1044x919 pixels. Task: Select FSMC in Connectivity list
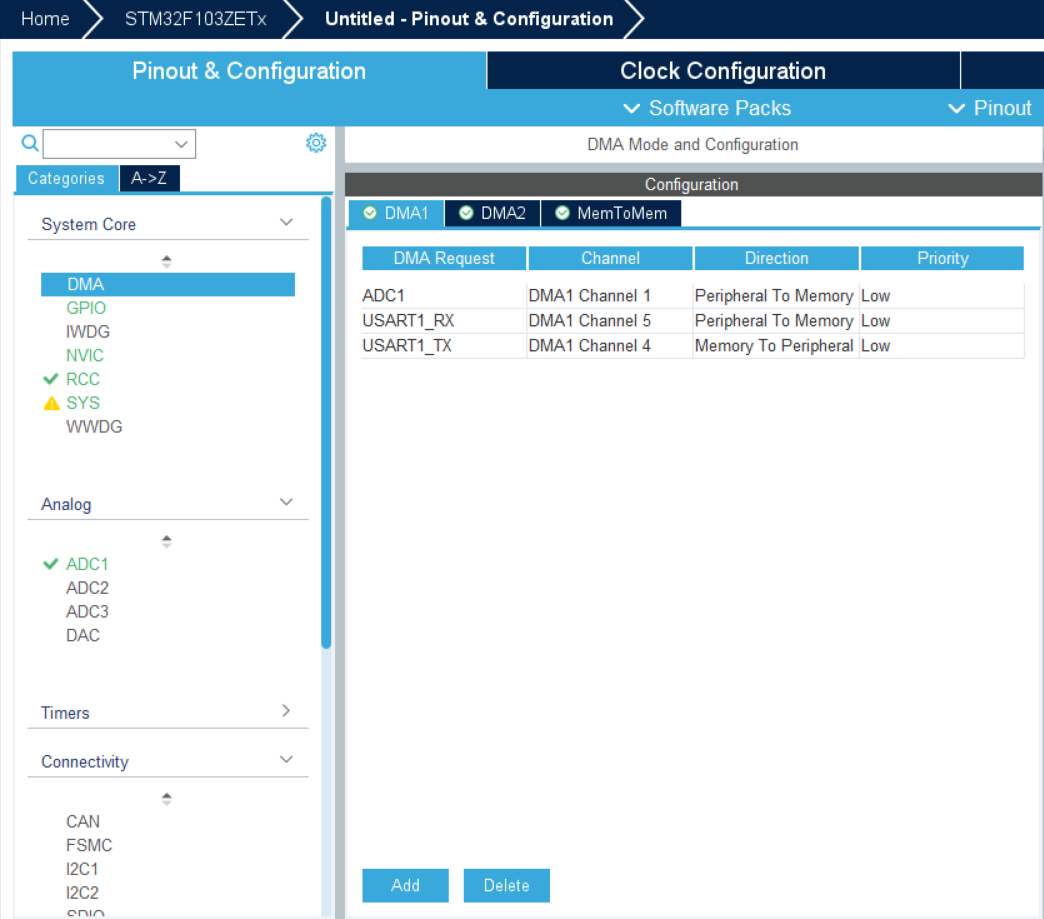click(x=89, y=846)
